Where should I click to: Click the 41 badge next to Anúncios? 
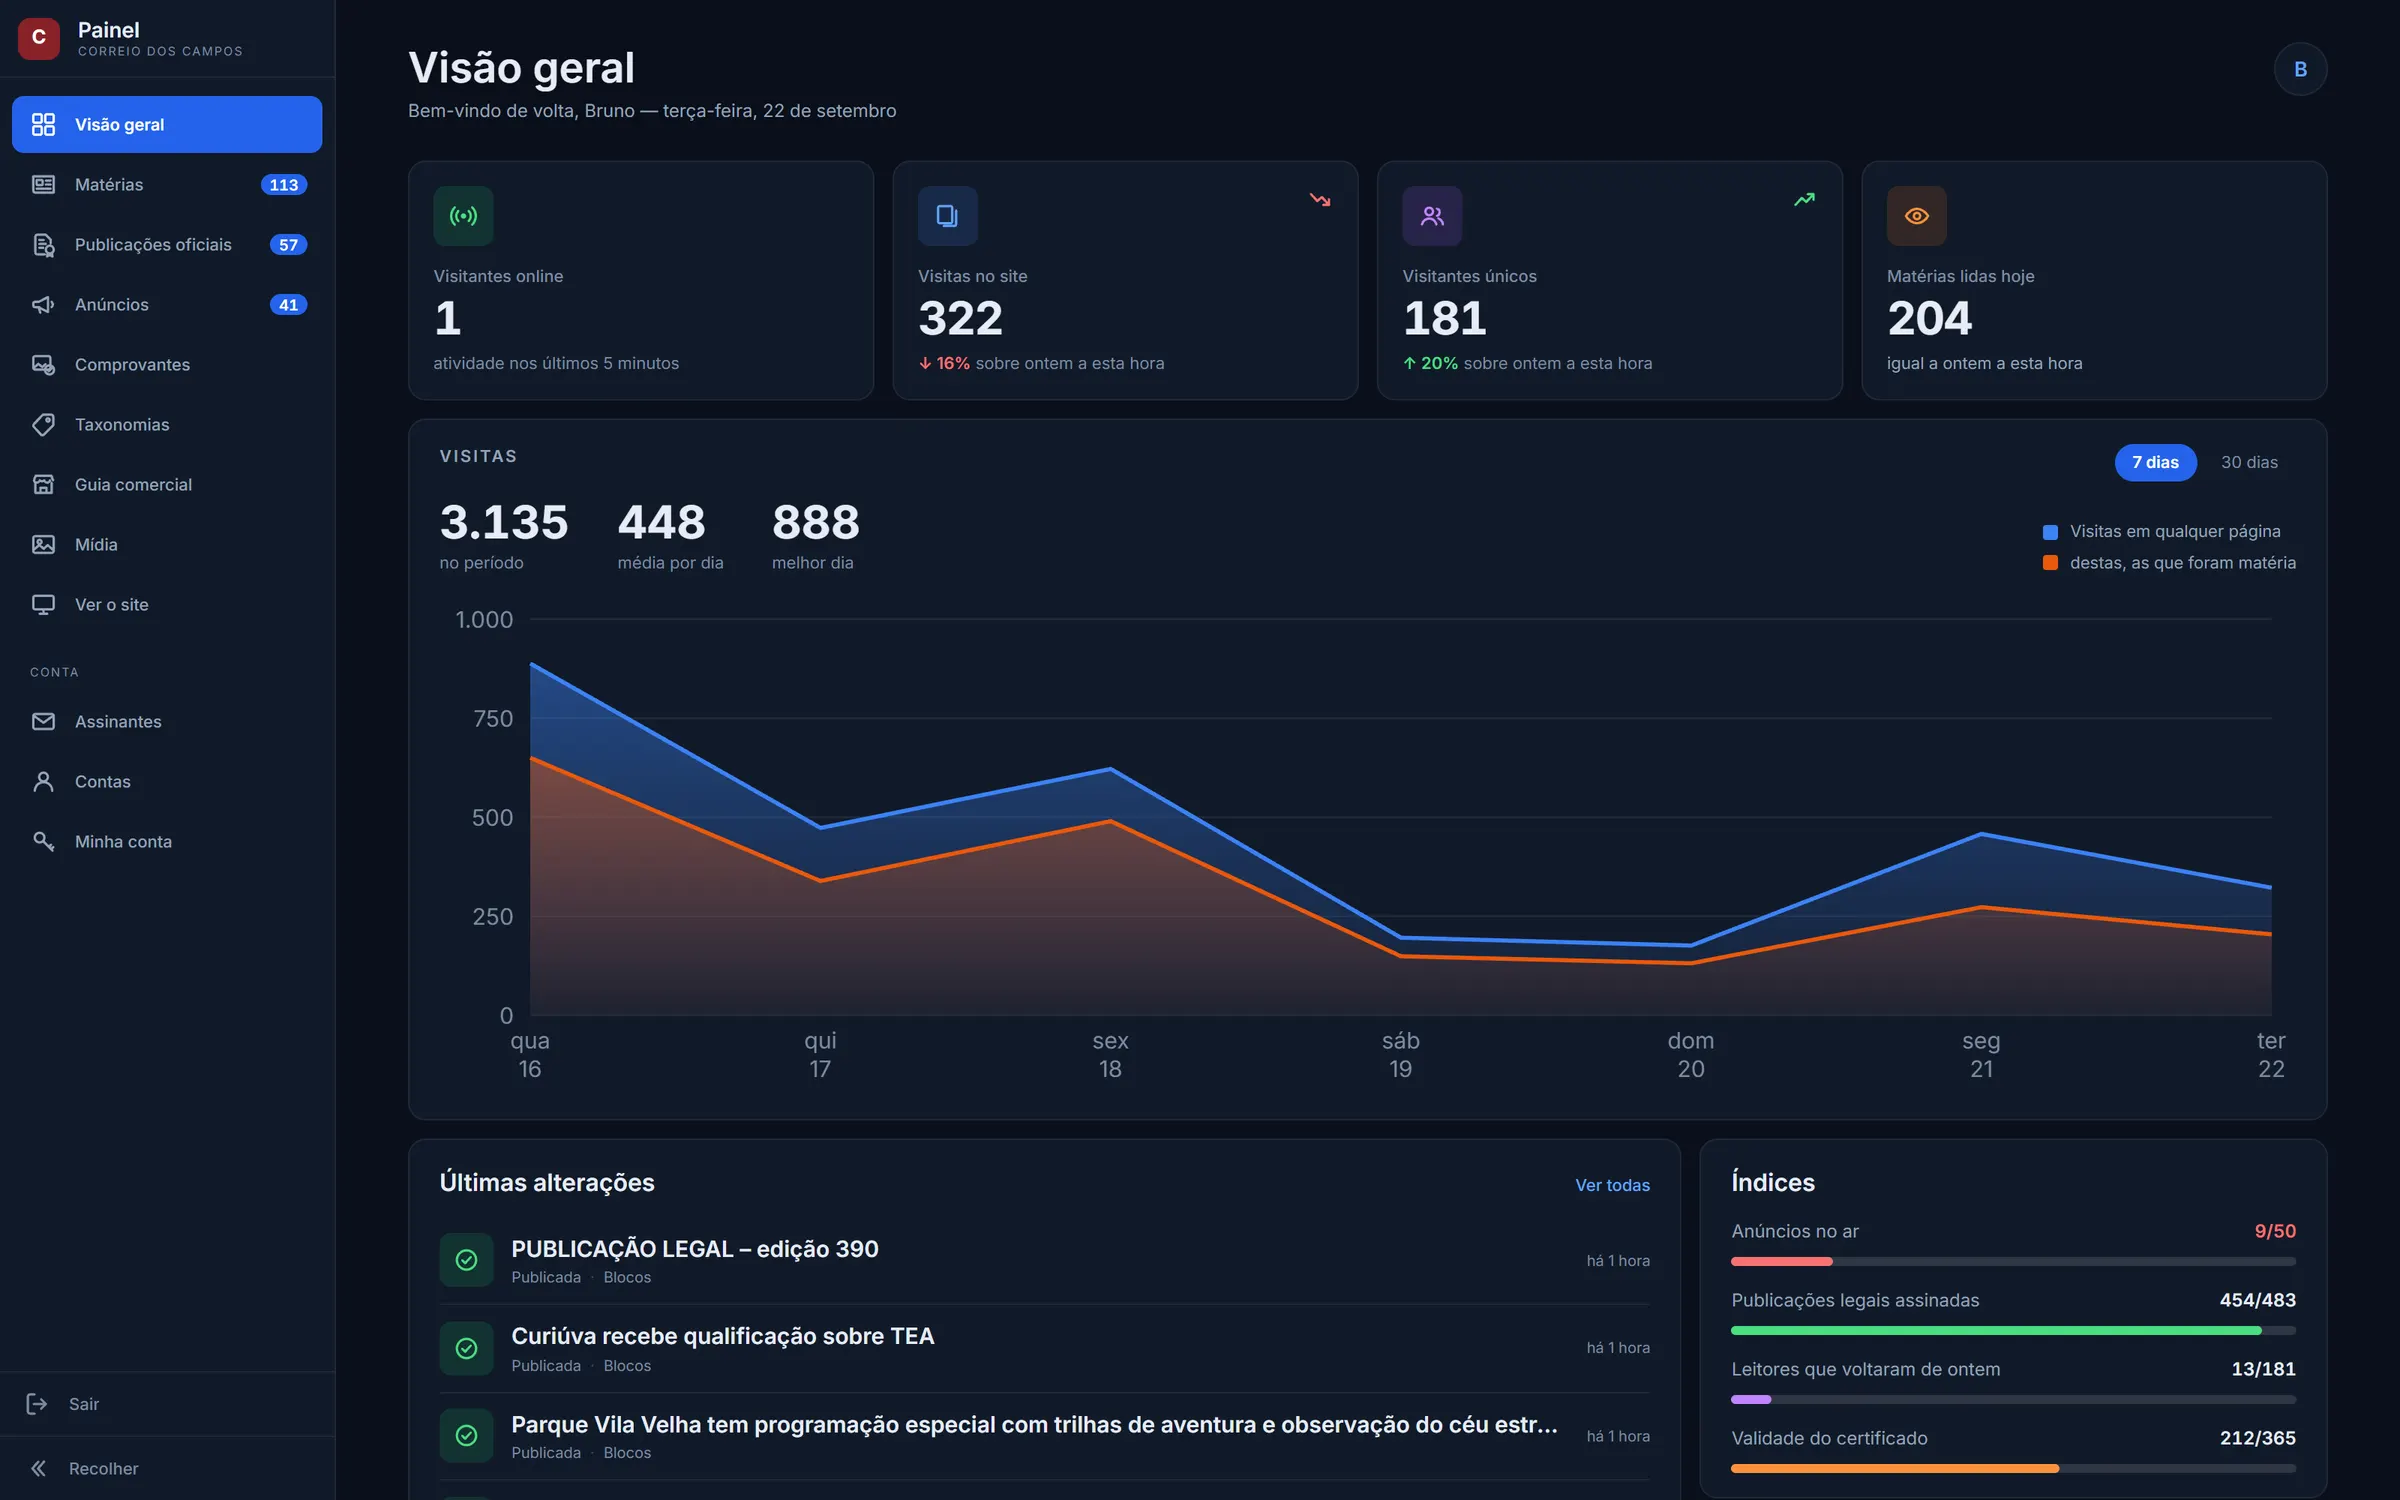pyautogui.click(x=288, y=304)
